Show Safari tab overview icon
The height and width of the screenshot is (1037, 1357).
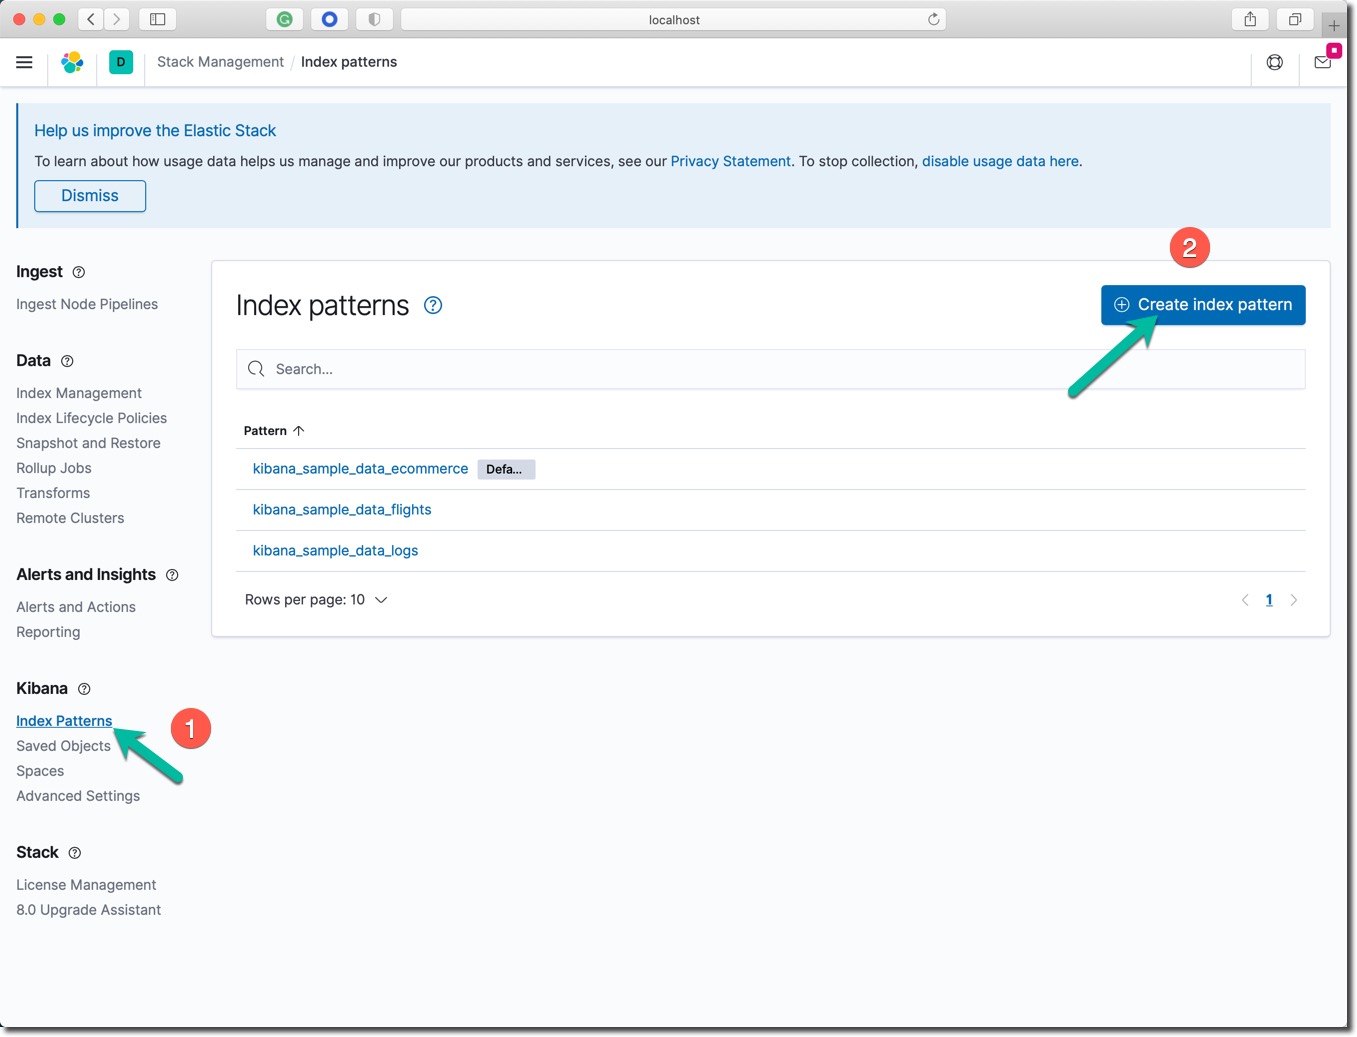point(1295,19)
